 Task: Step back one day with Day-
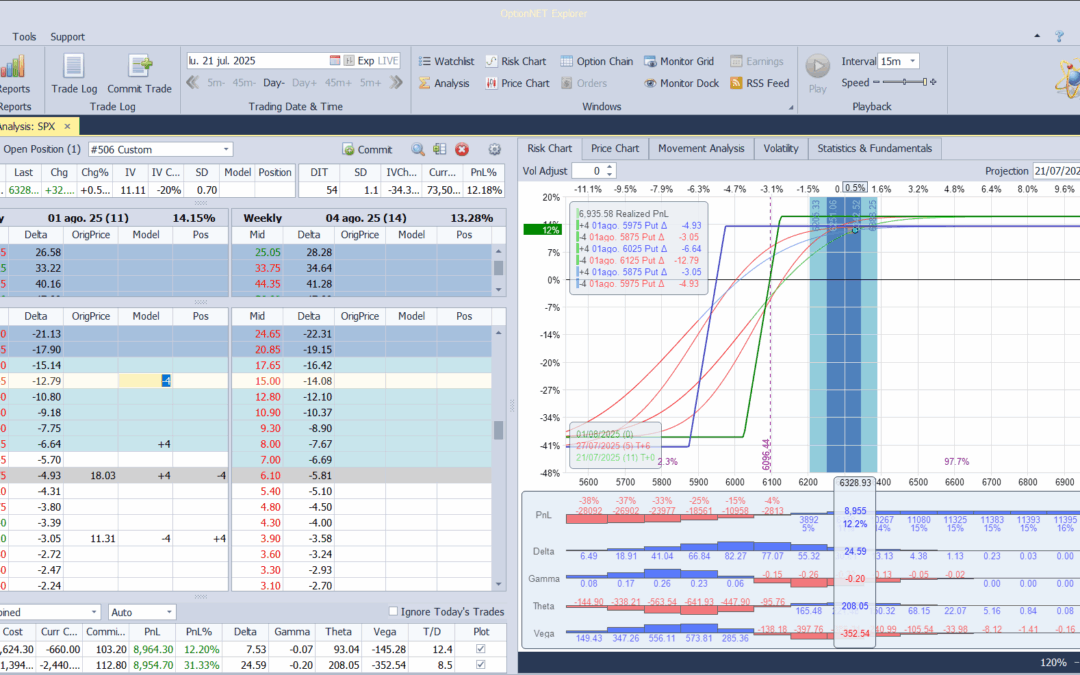pyautogui.click(x=274, y=83)
